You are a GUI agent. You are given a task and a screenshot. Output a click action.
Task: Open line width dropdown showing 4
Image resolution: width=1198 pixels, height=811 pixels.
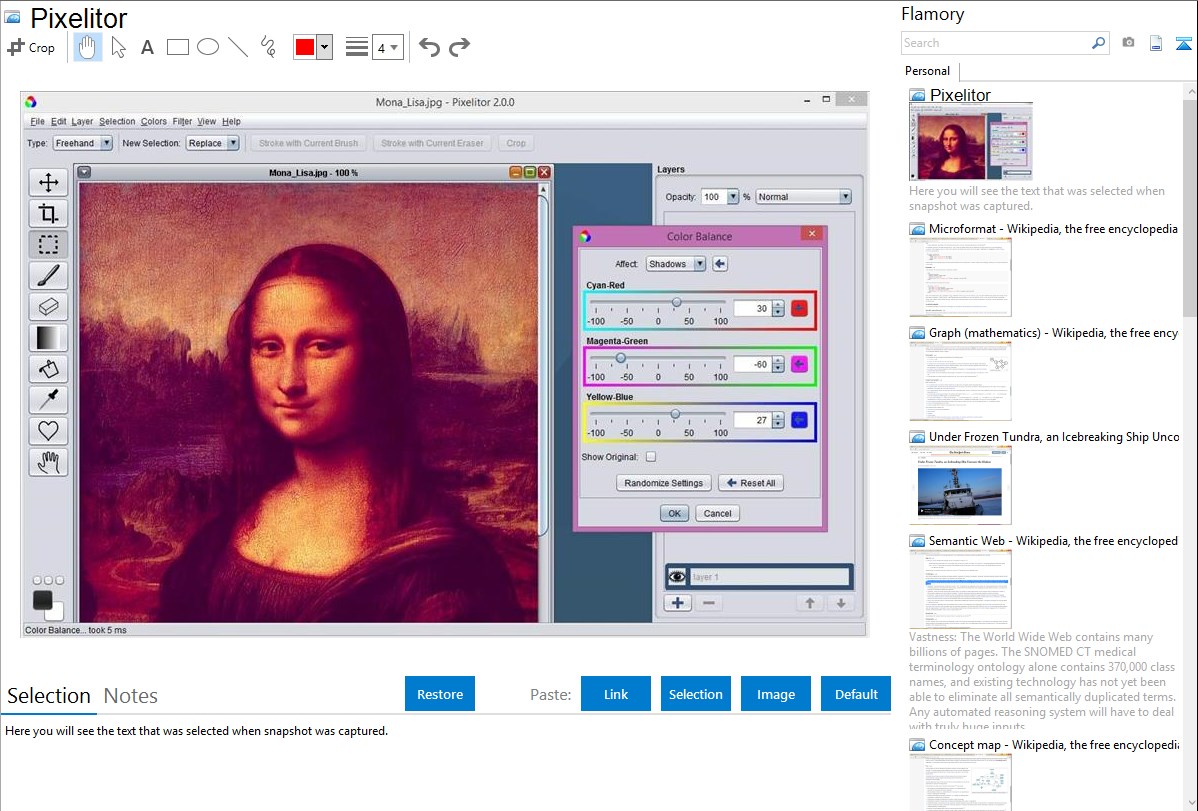[387, 47]
